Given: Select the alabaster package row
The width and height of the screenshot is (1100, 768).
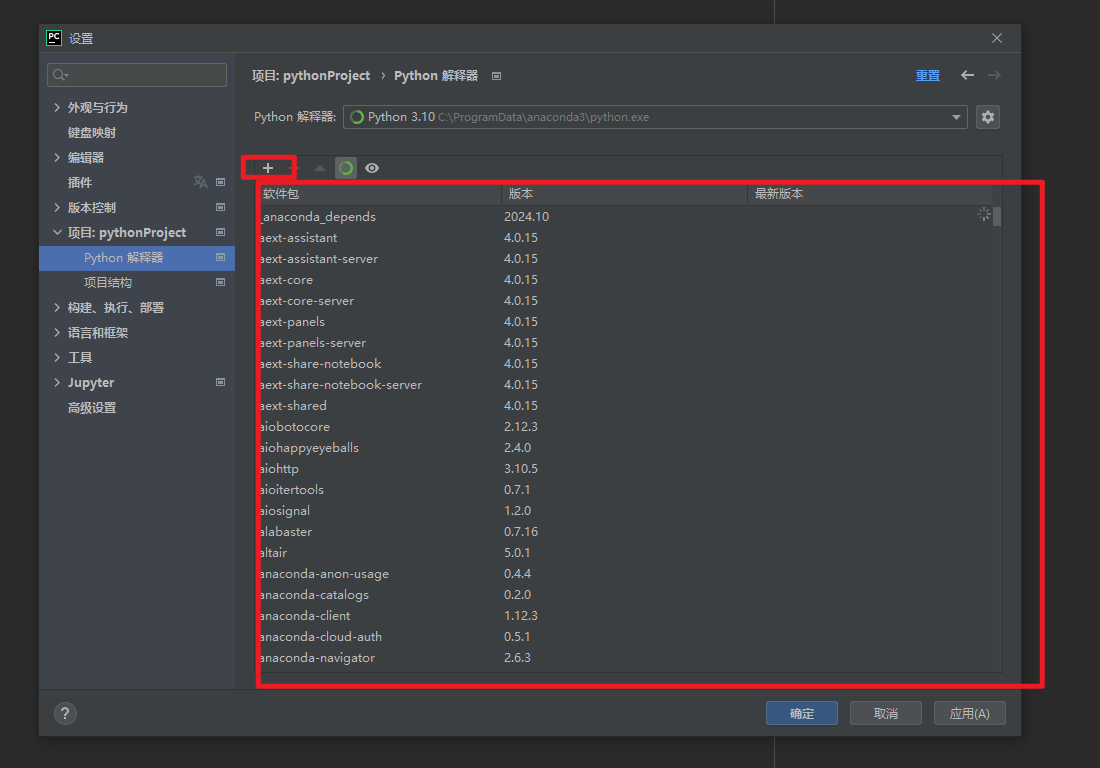Looking at the screenshot, I should pyautogui.click(x=624, y=532).
